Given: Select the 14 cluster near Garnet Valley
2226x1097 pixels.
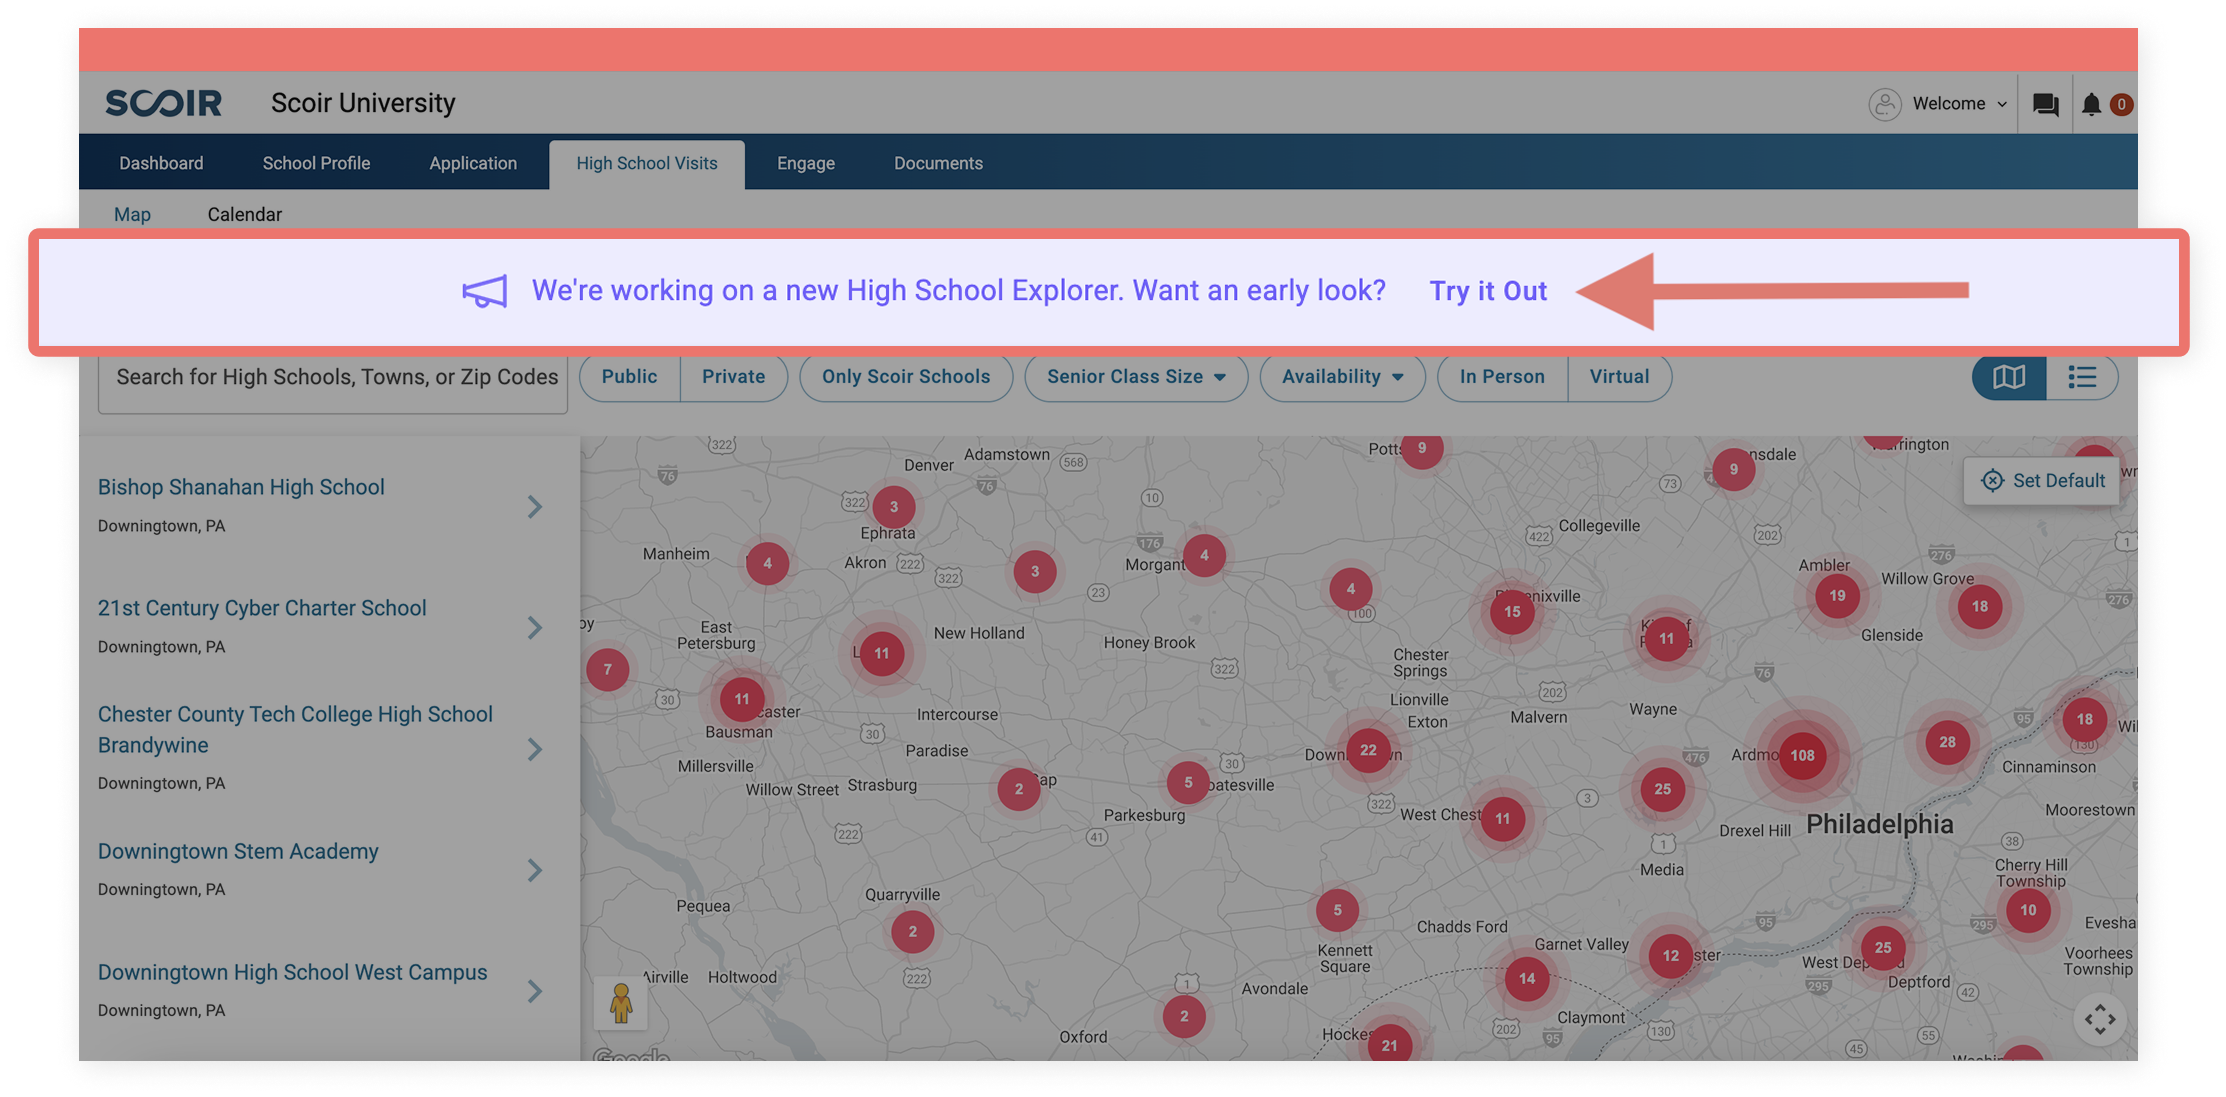Looking at the screenshot, I should (1527, 979).
